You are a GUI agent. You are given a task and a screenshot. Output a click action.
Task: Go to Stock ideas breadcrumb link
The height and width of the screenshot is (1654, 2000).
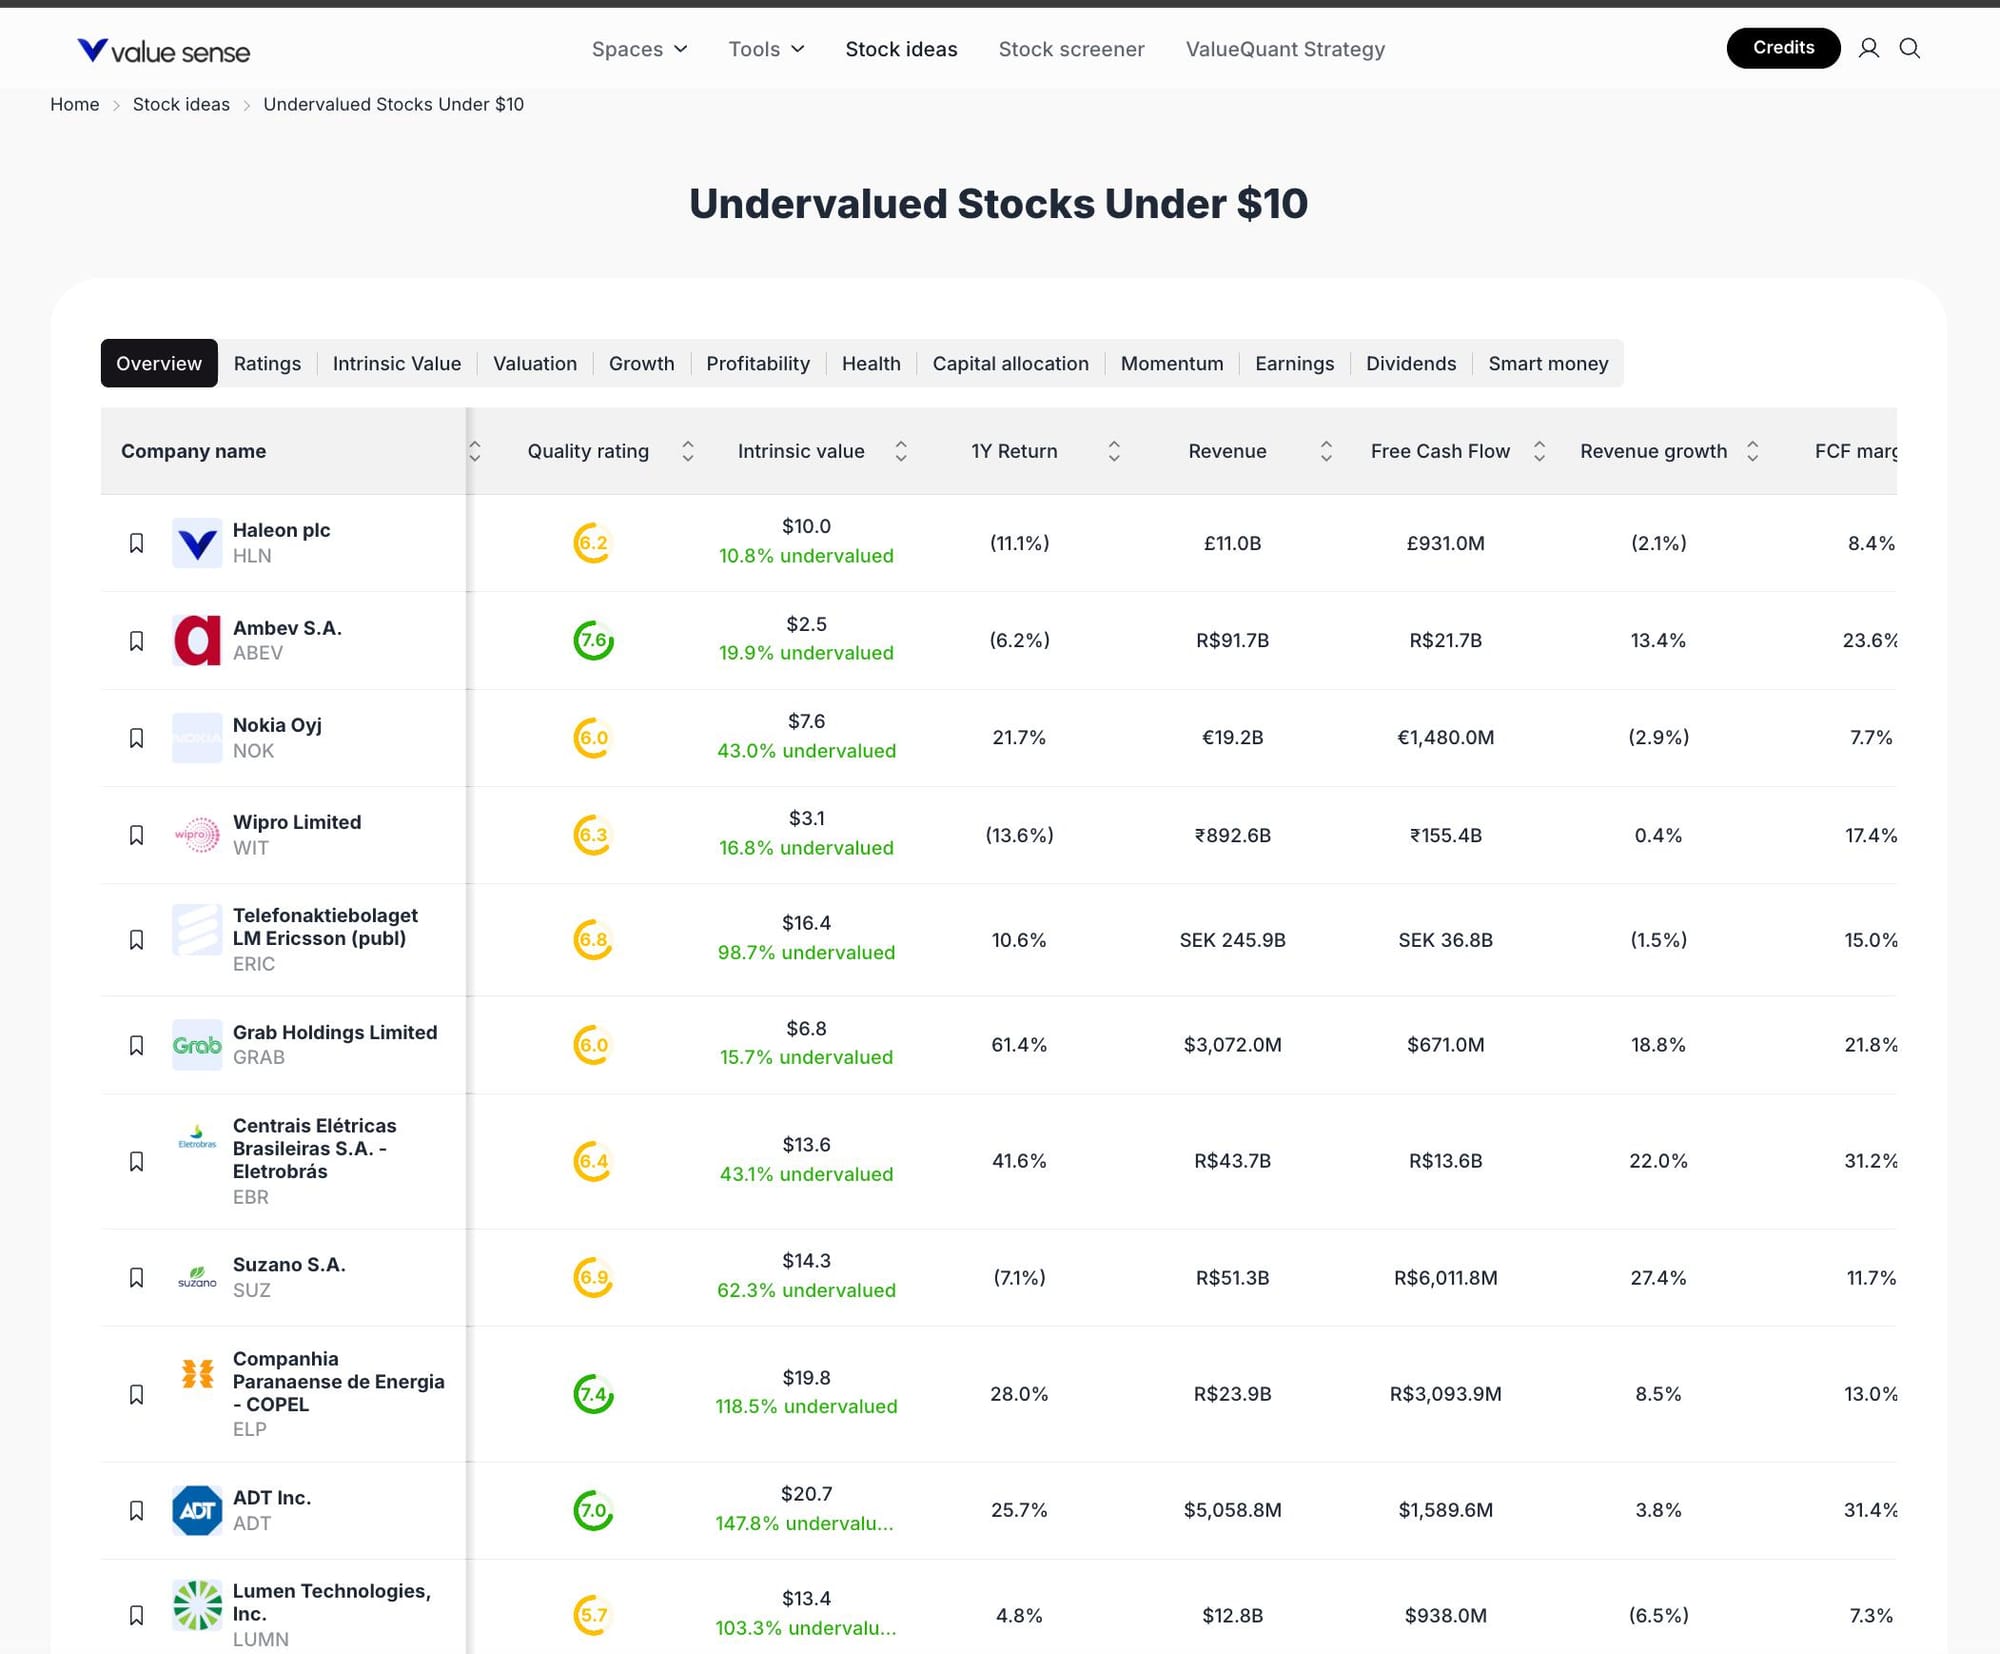coord(181,104)
